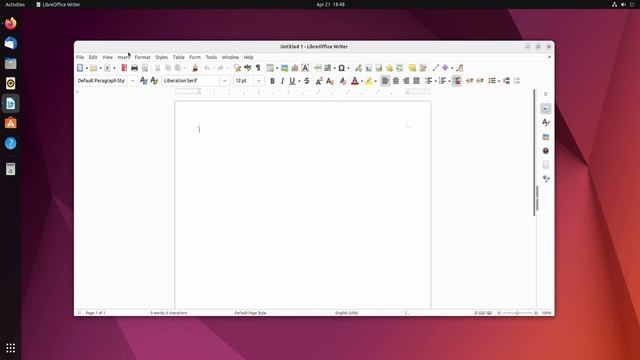Image resolution: width=640 pixels, height=360 pixels.
Task: Click the page count in status bar
Action: tap(96, 313)
